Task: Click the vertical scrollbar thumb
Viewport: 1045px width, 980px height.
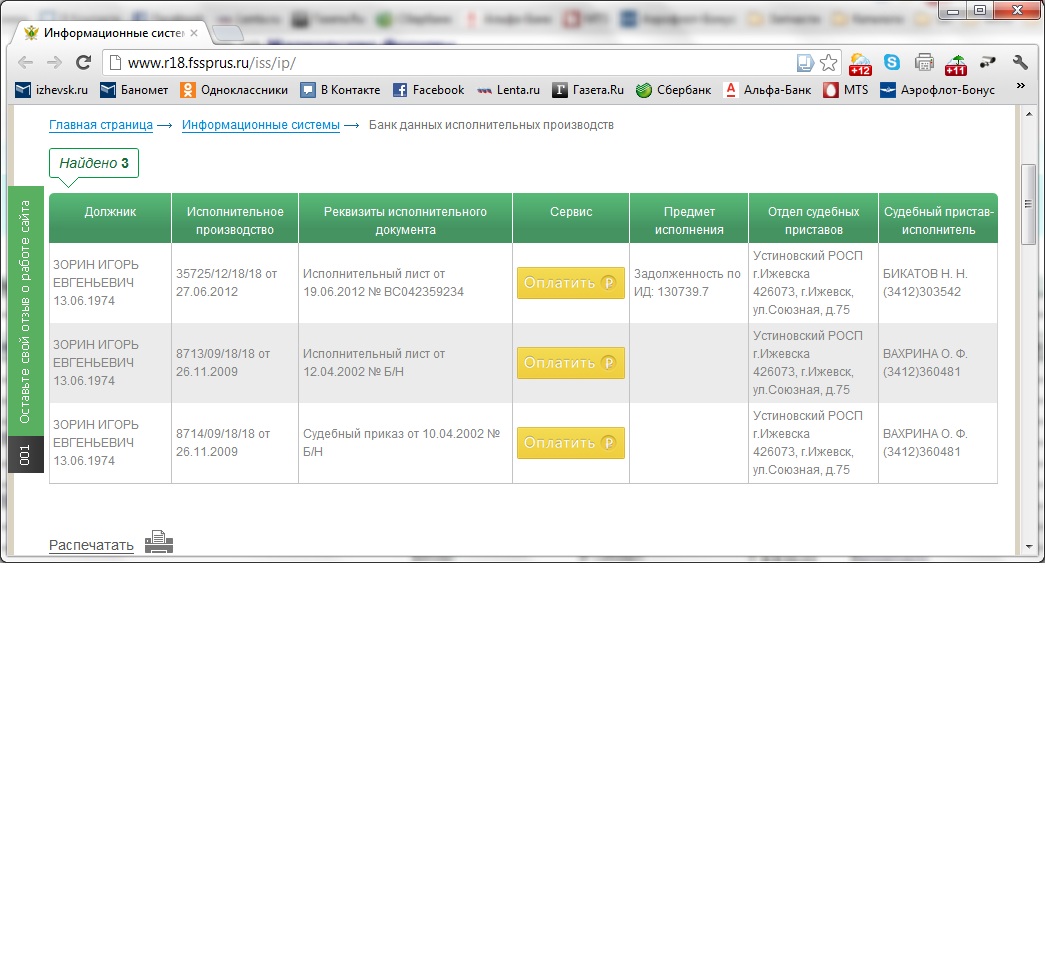Action: 1029,204
